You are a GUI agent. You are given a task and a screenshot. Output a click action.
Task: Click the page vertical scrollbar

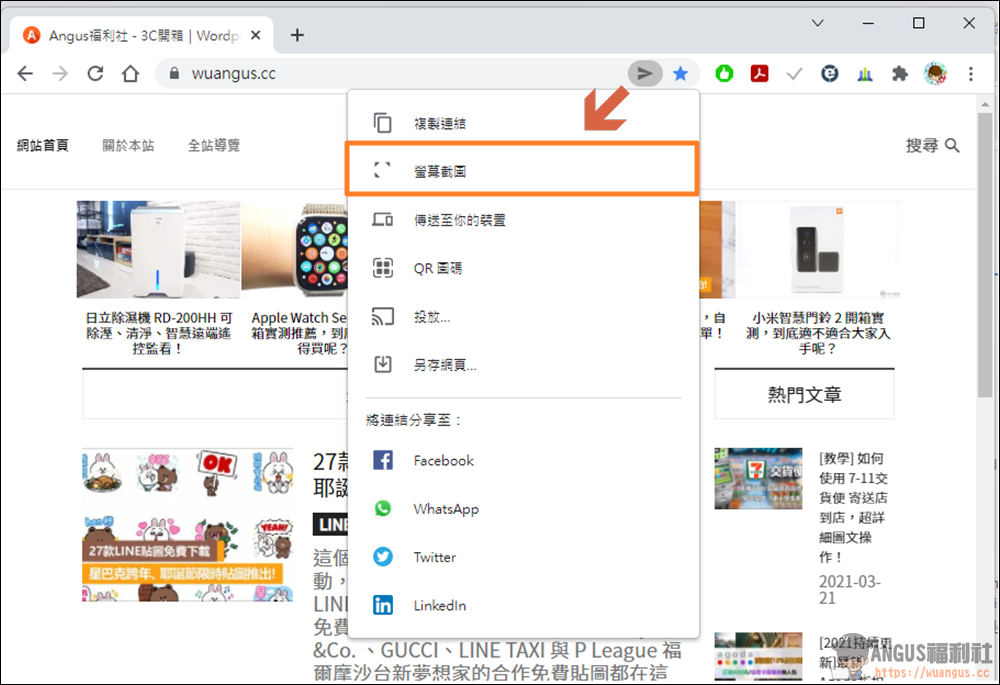(x=985, y=255)
